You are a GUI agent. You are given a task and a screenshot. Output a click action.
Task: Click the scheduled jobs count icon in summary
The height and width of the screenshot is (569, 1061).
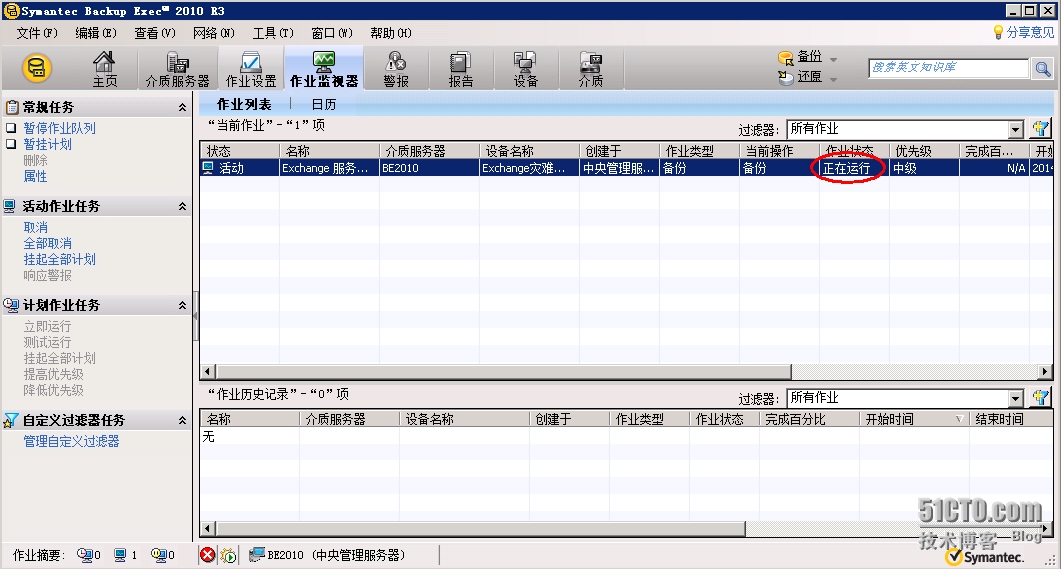(x=158, y=555)
